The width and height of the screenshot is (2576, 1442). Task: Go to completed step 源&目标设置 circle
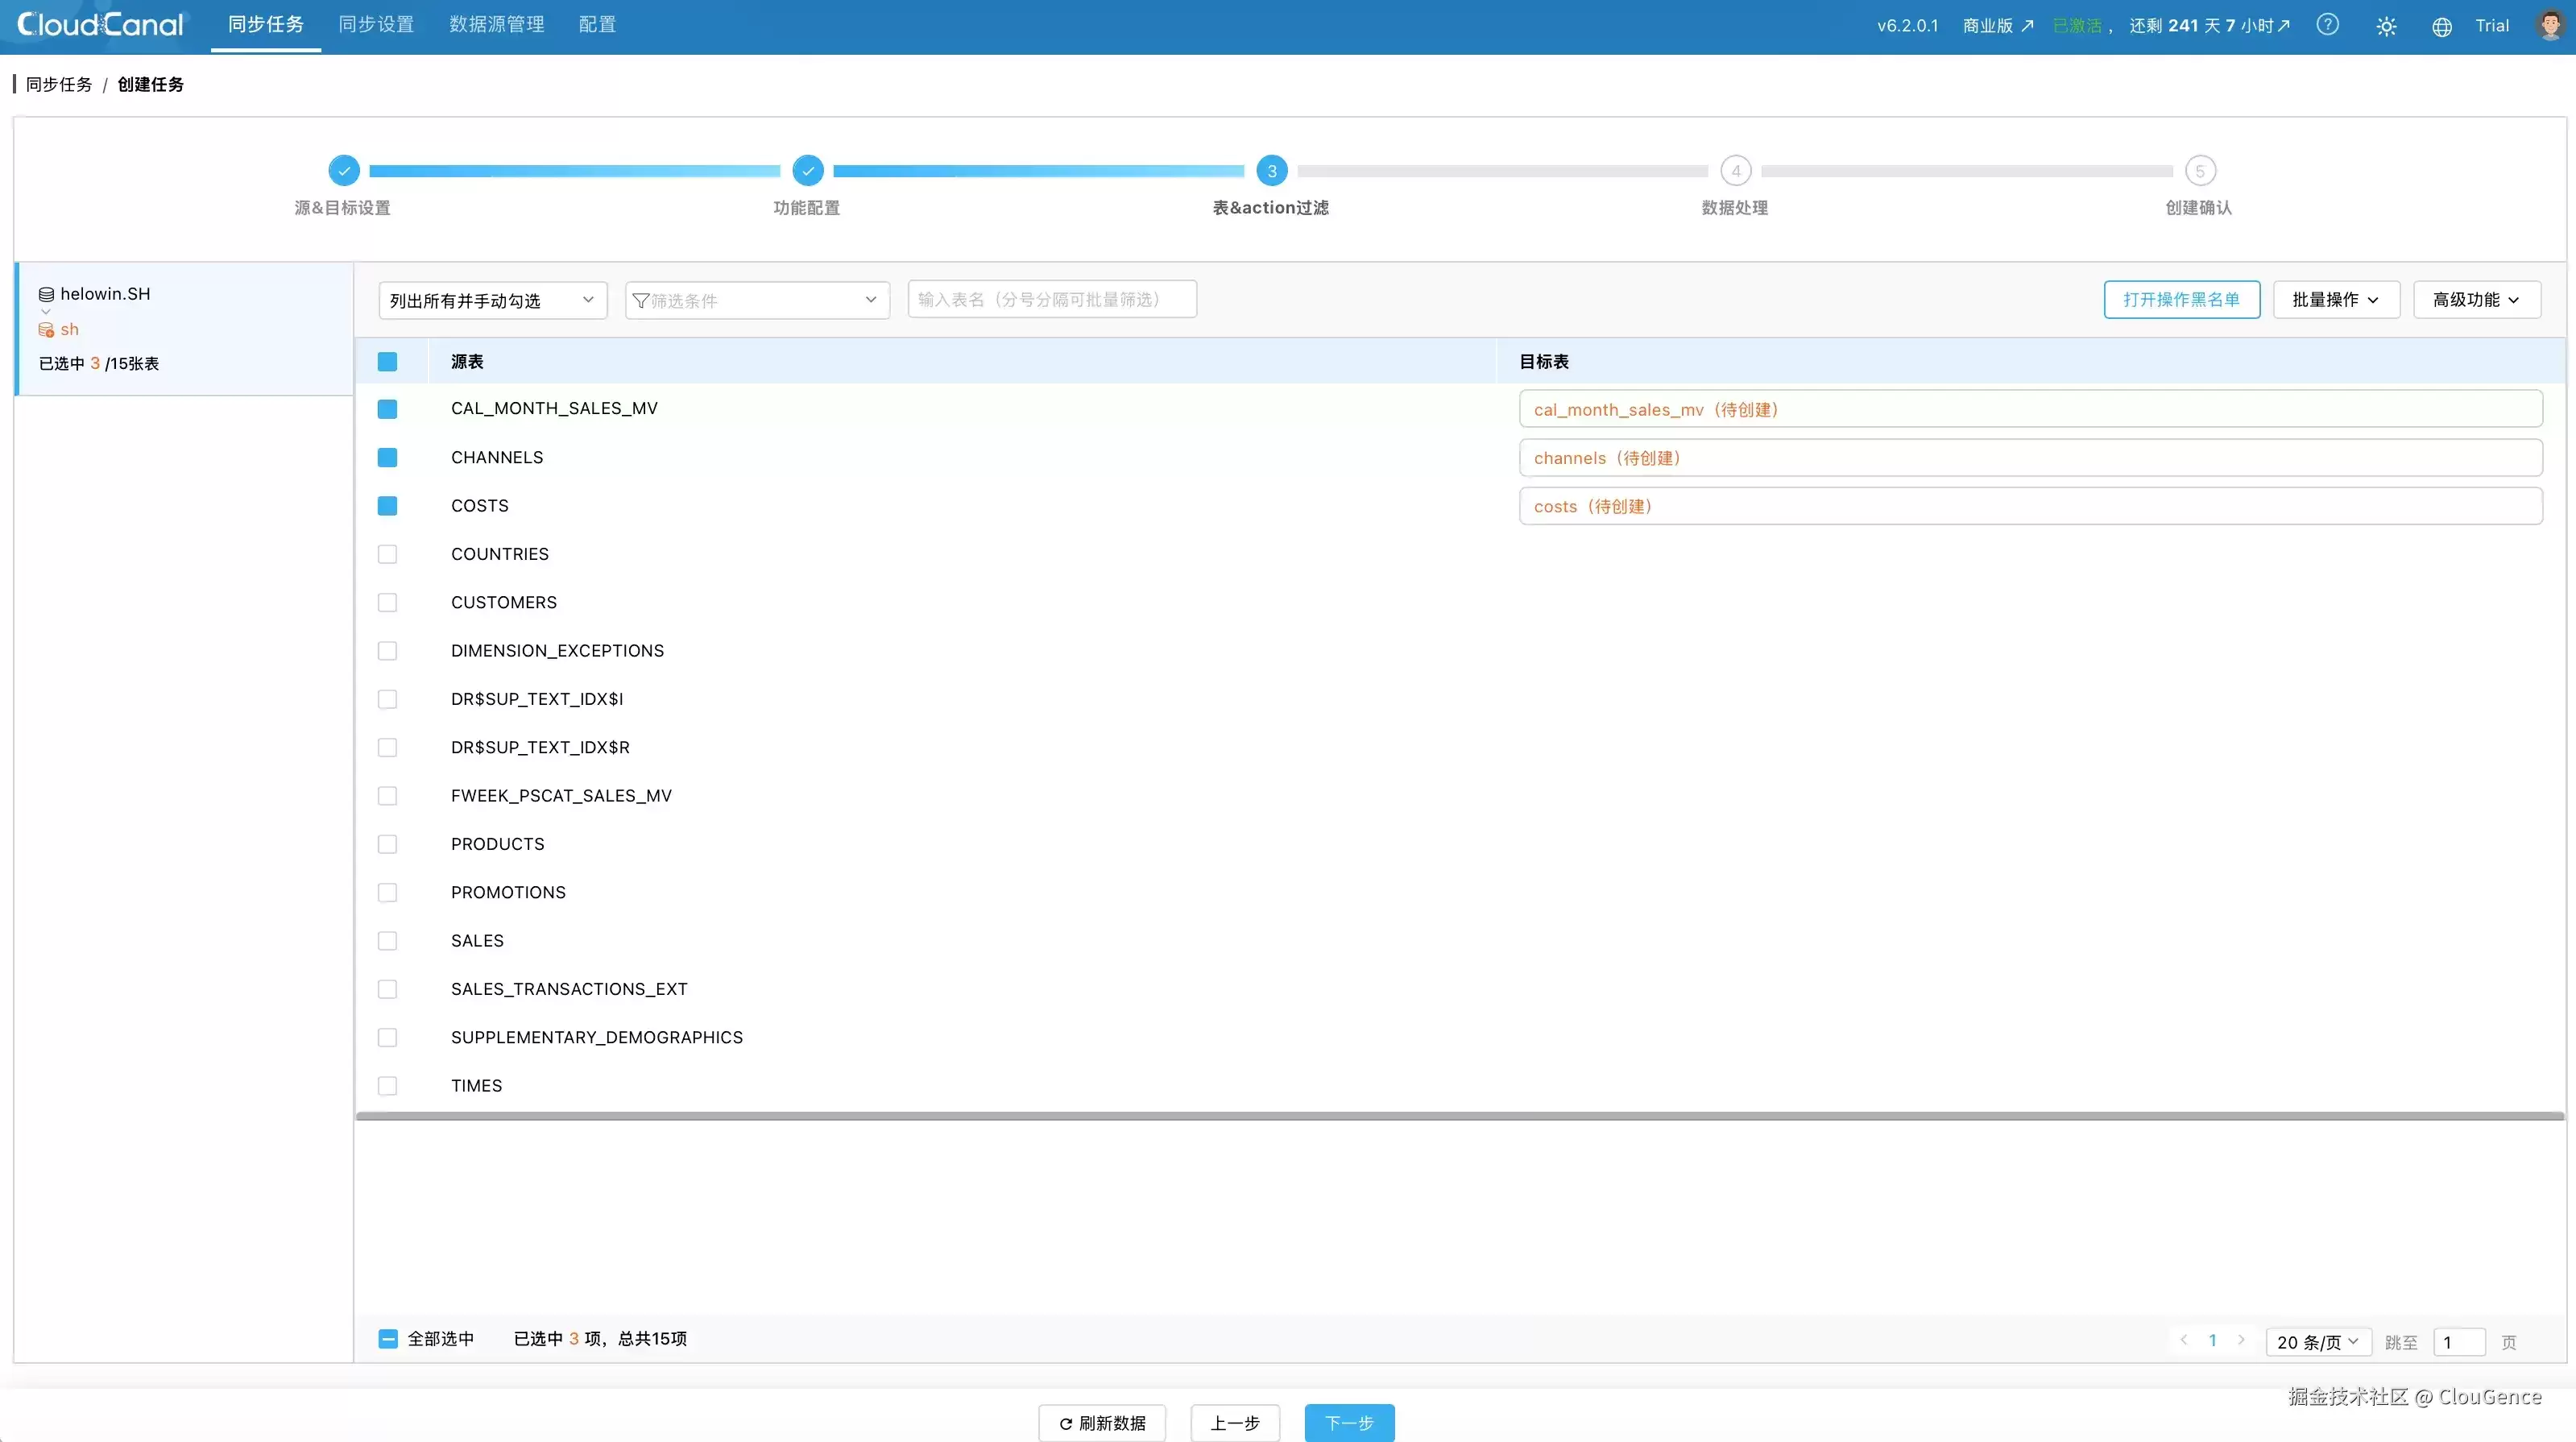343,171
